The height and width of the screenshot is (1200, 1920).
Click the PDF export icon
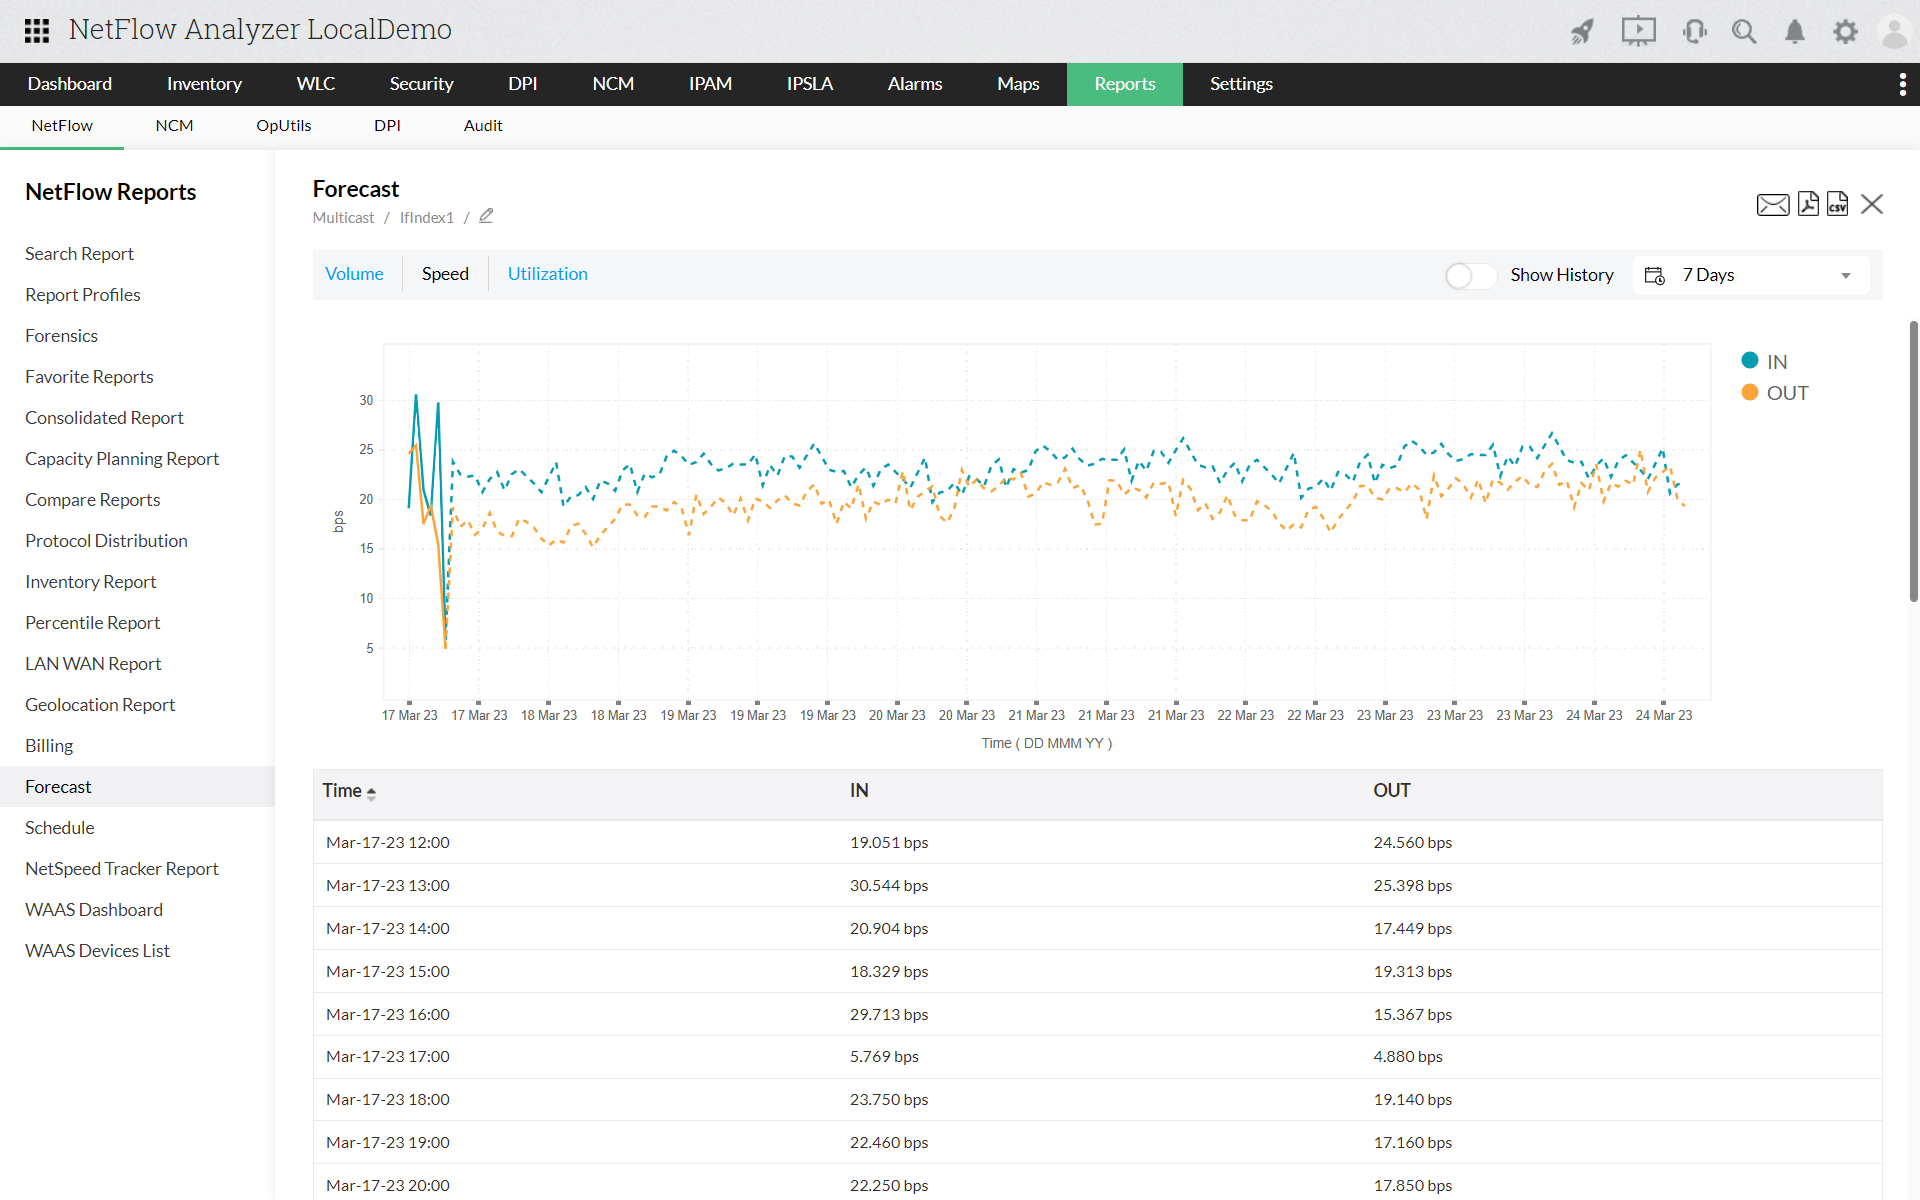coord(1807,205)
